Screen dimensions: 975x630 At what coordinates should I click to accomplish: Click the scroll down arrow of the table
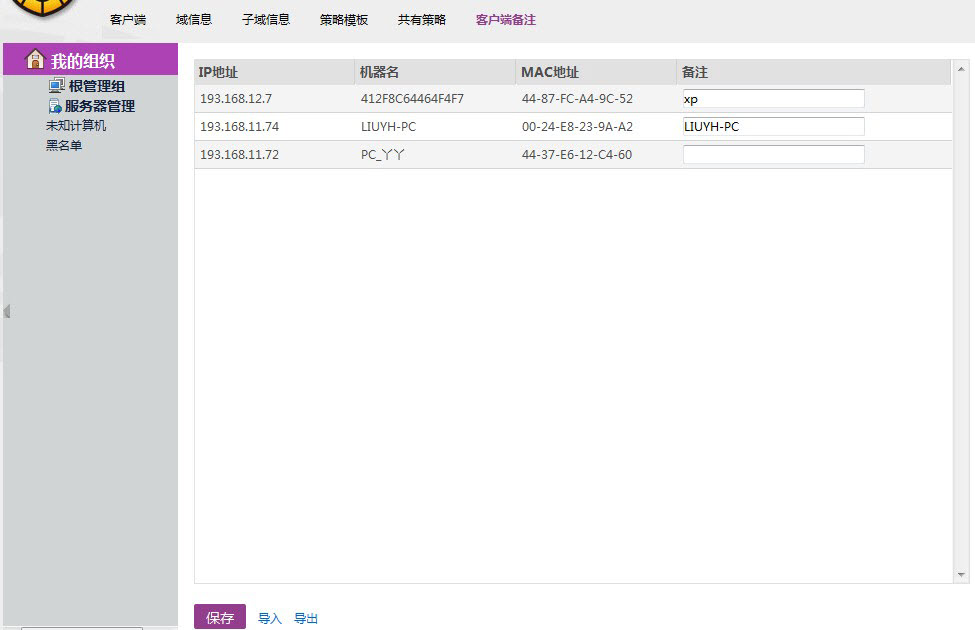[x=962, y=575]
